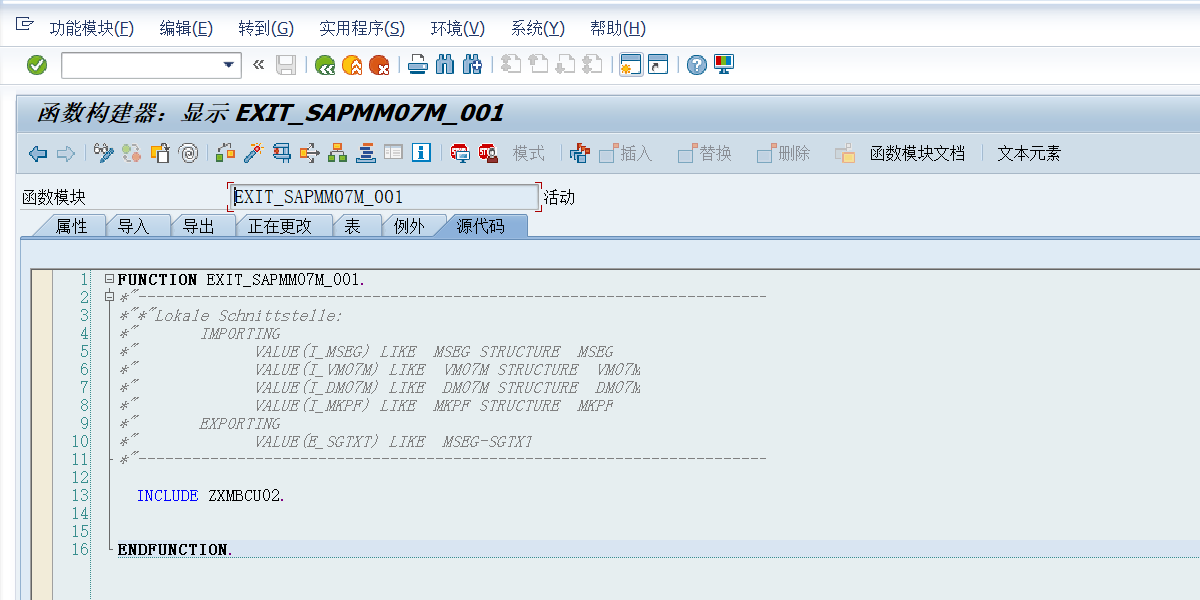Image resolution: width=1200 pixels, height=600 pixels.
Task: Click the Active/Inactive switch icon
Action: point(132,153)
